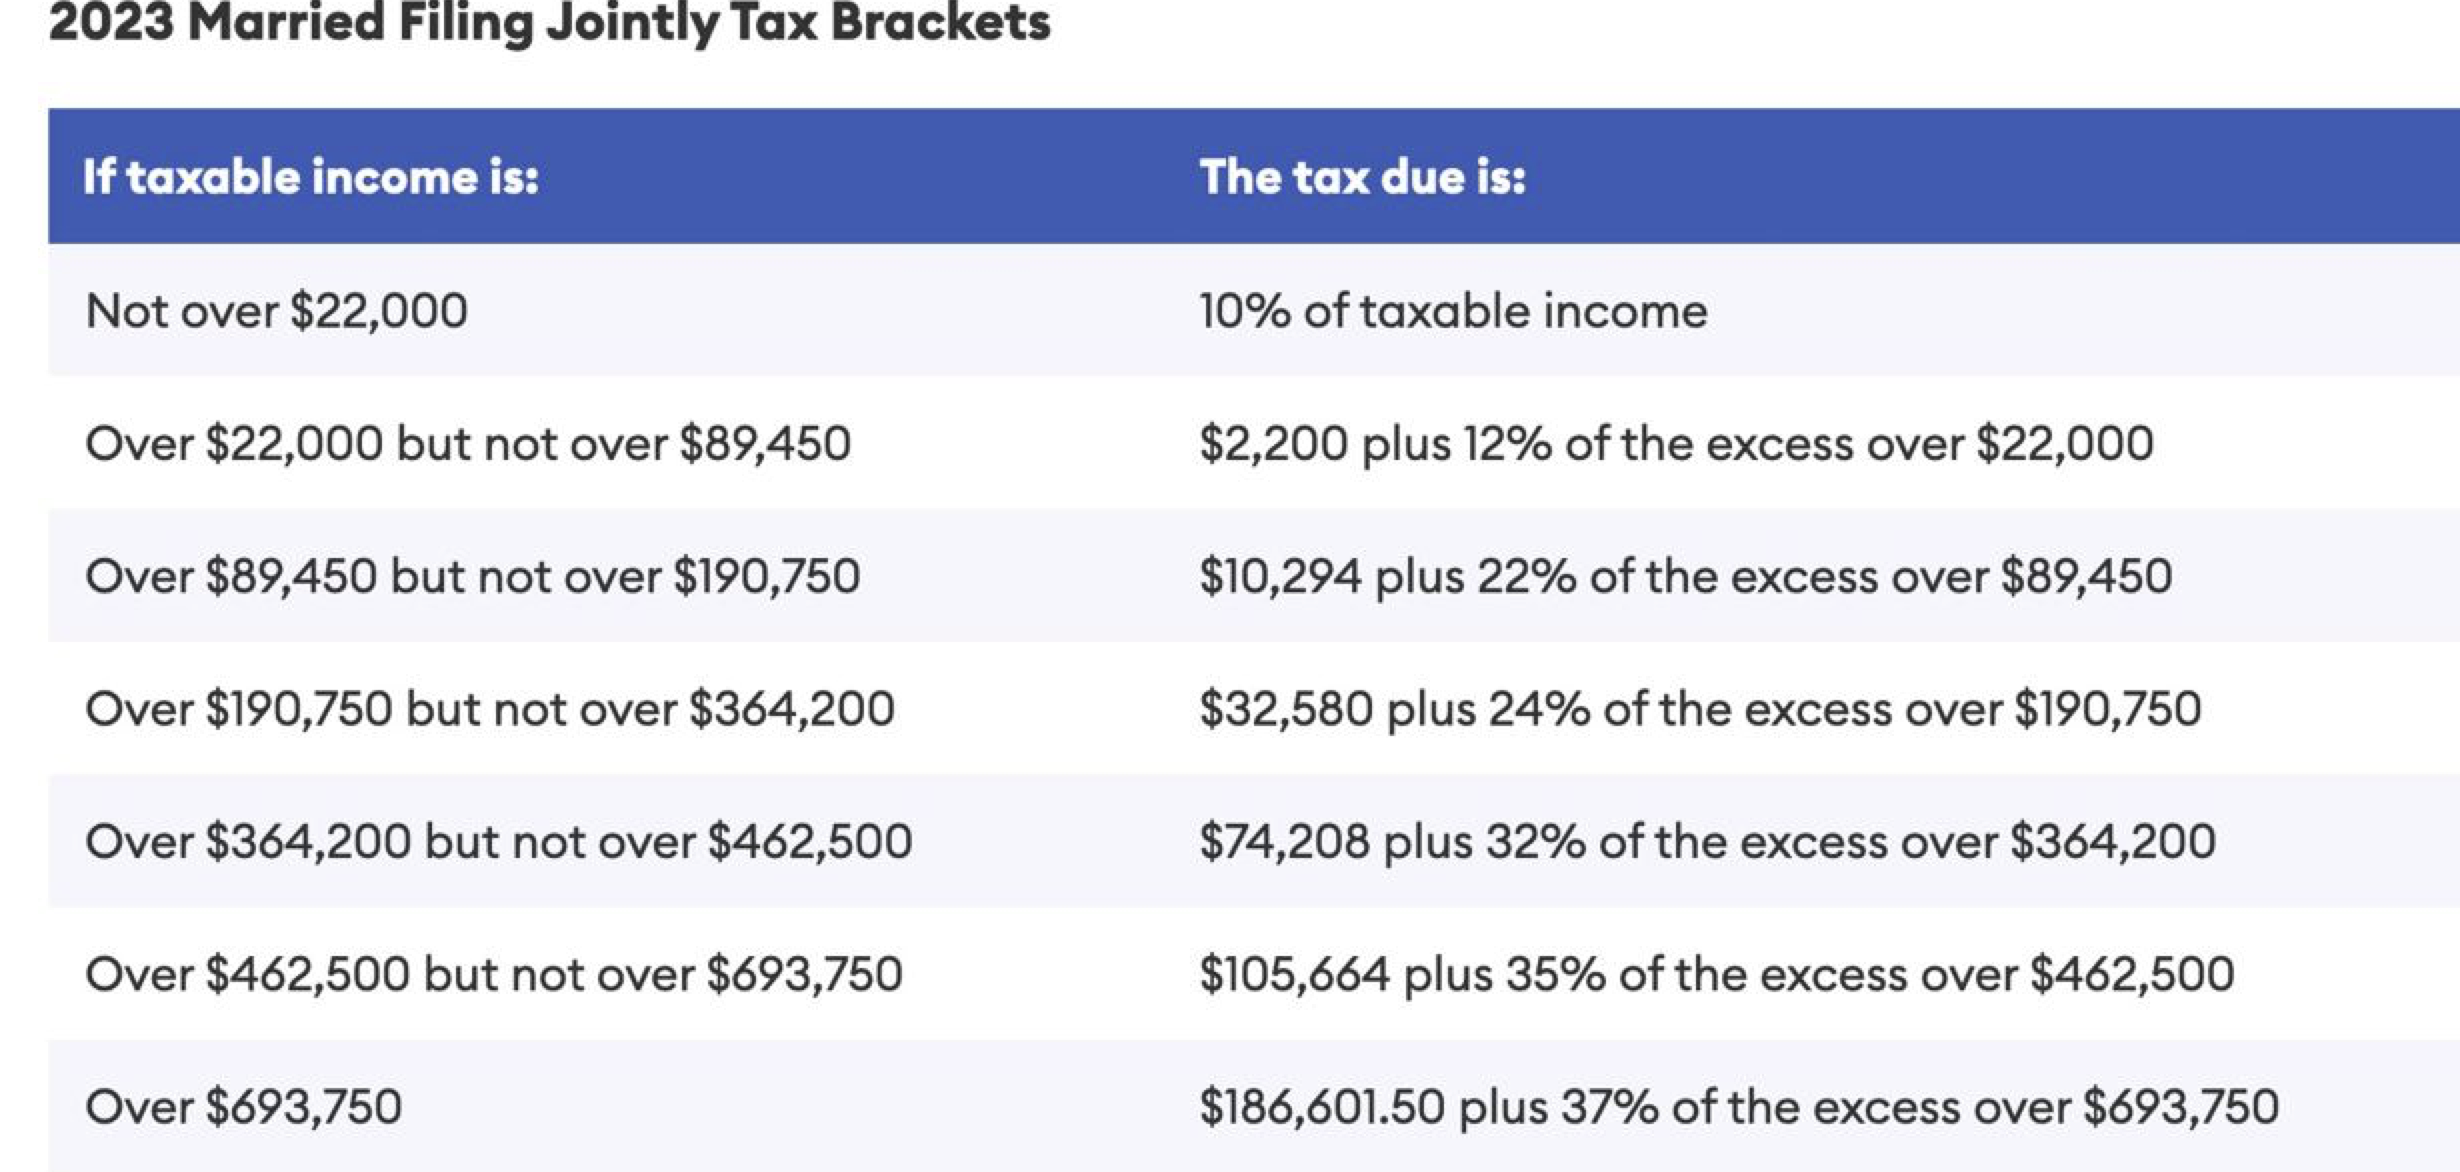Click the '$105,664 plus 35%' tax cell
Image resolution: width=2460 pixels, height=1172 pixels.
coord(1716,975)
